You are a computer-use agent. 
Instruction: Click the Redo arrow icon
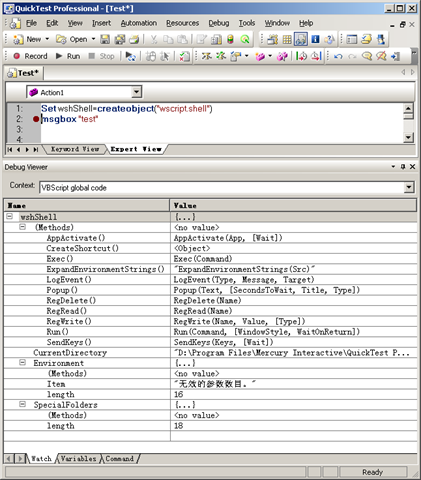[x=352, y=56]
